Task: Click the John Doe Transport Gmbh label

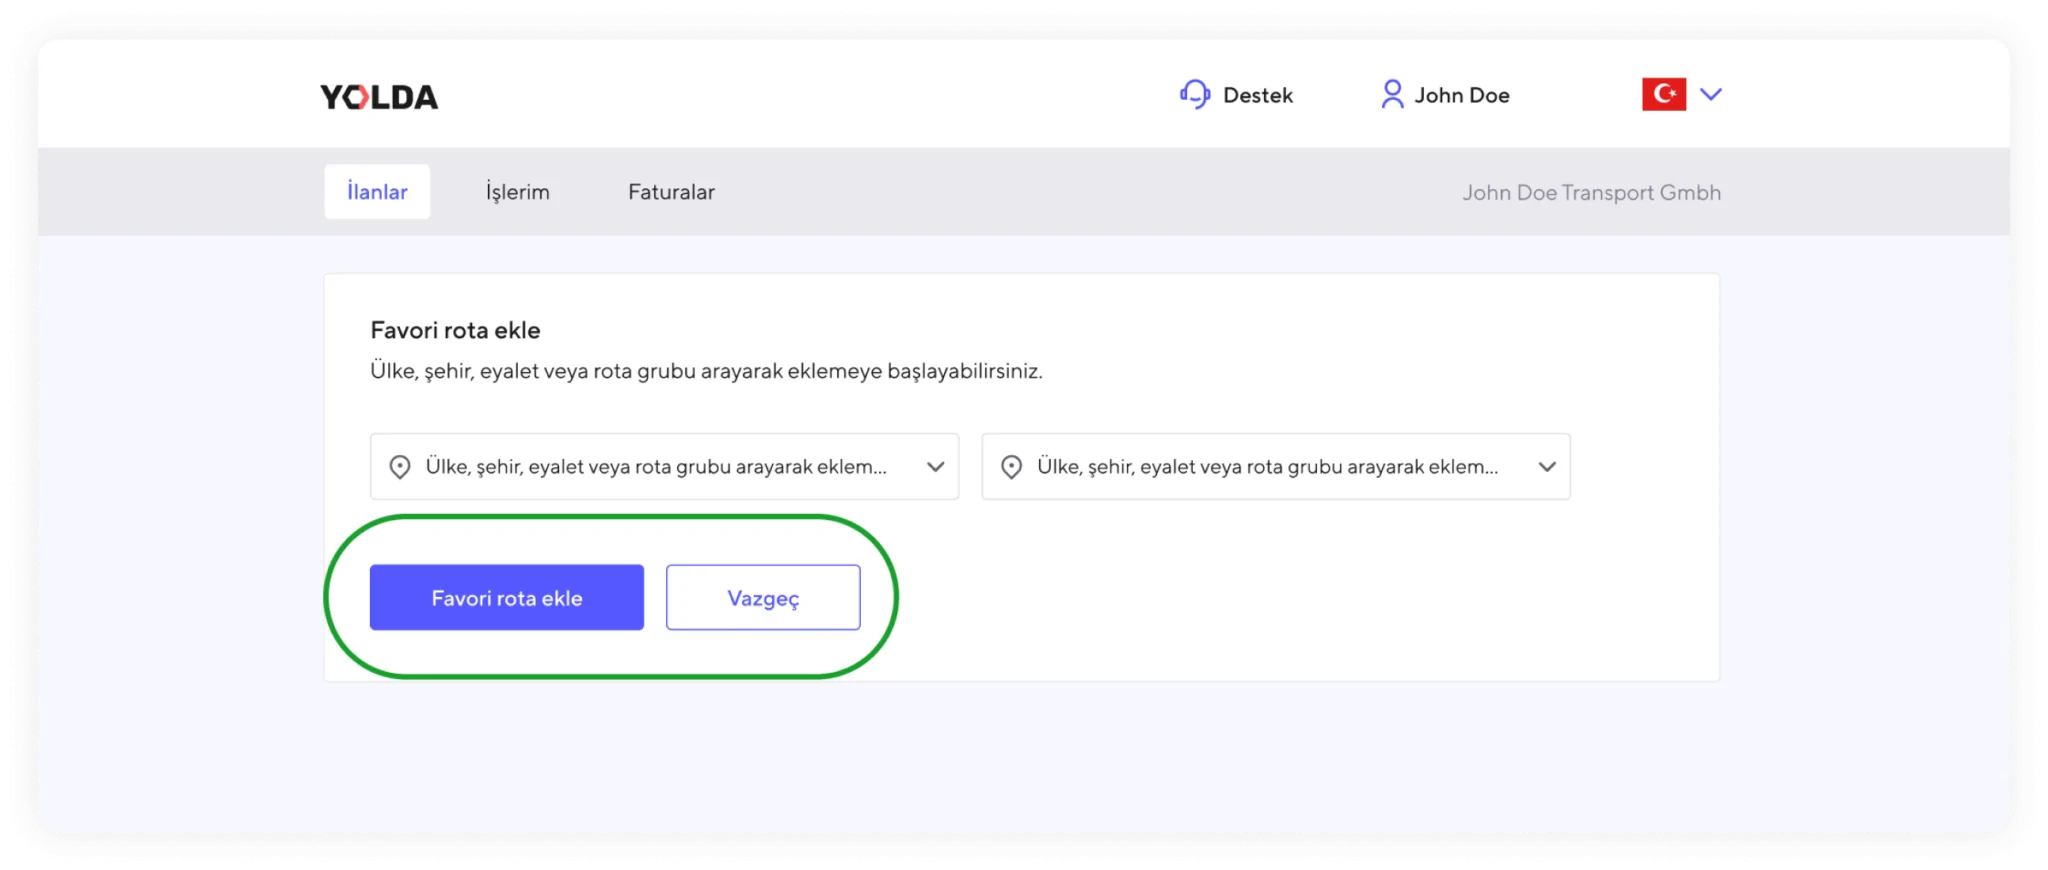Action: coord(1591,193)
